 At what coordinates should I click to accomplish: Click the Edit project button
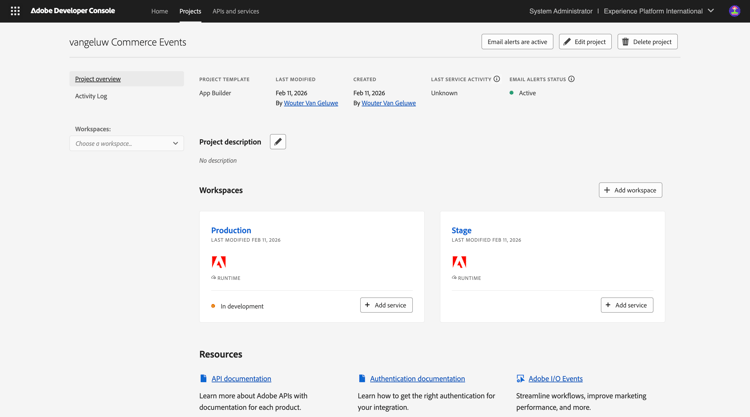(x=585, y=42)
